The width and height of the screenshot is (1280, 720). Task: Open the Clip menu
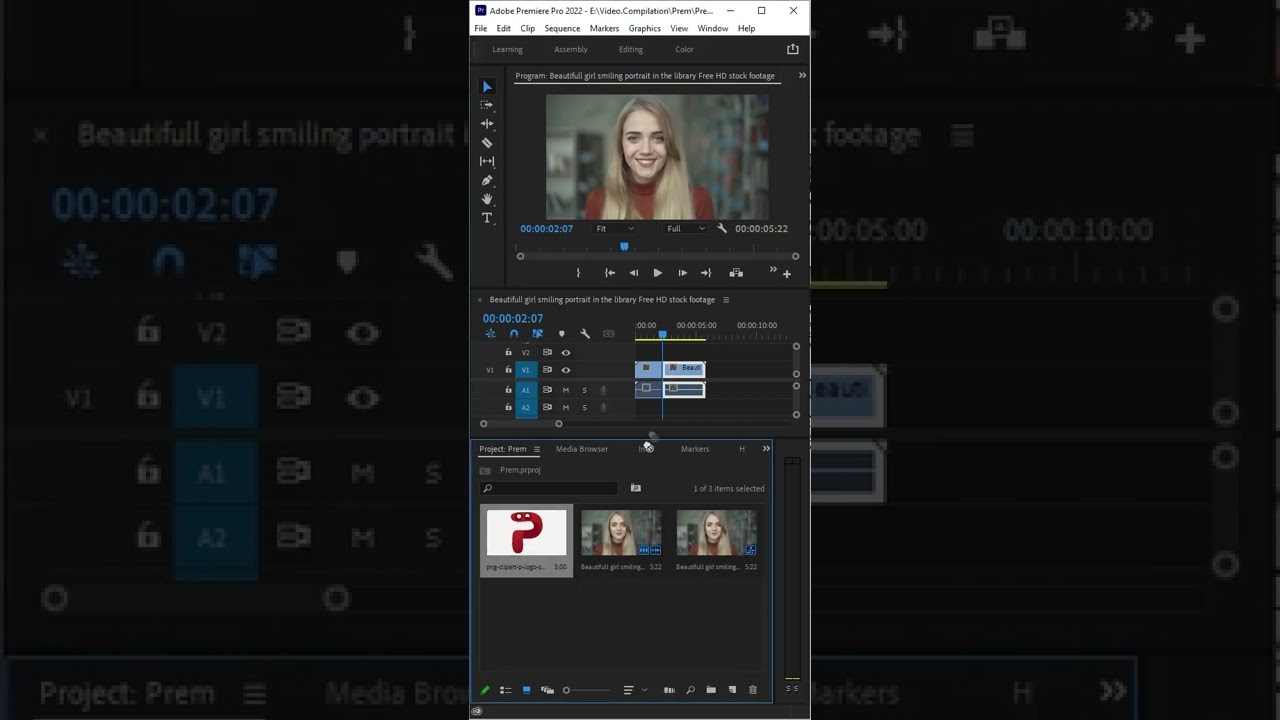(x=528, y=28)
